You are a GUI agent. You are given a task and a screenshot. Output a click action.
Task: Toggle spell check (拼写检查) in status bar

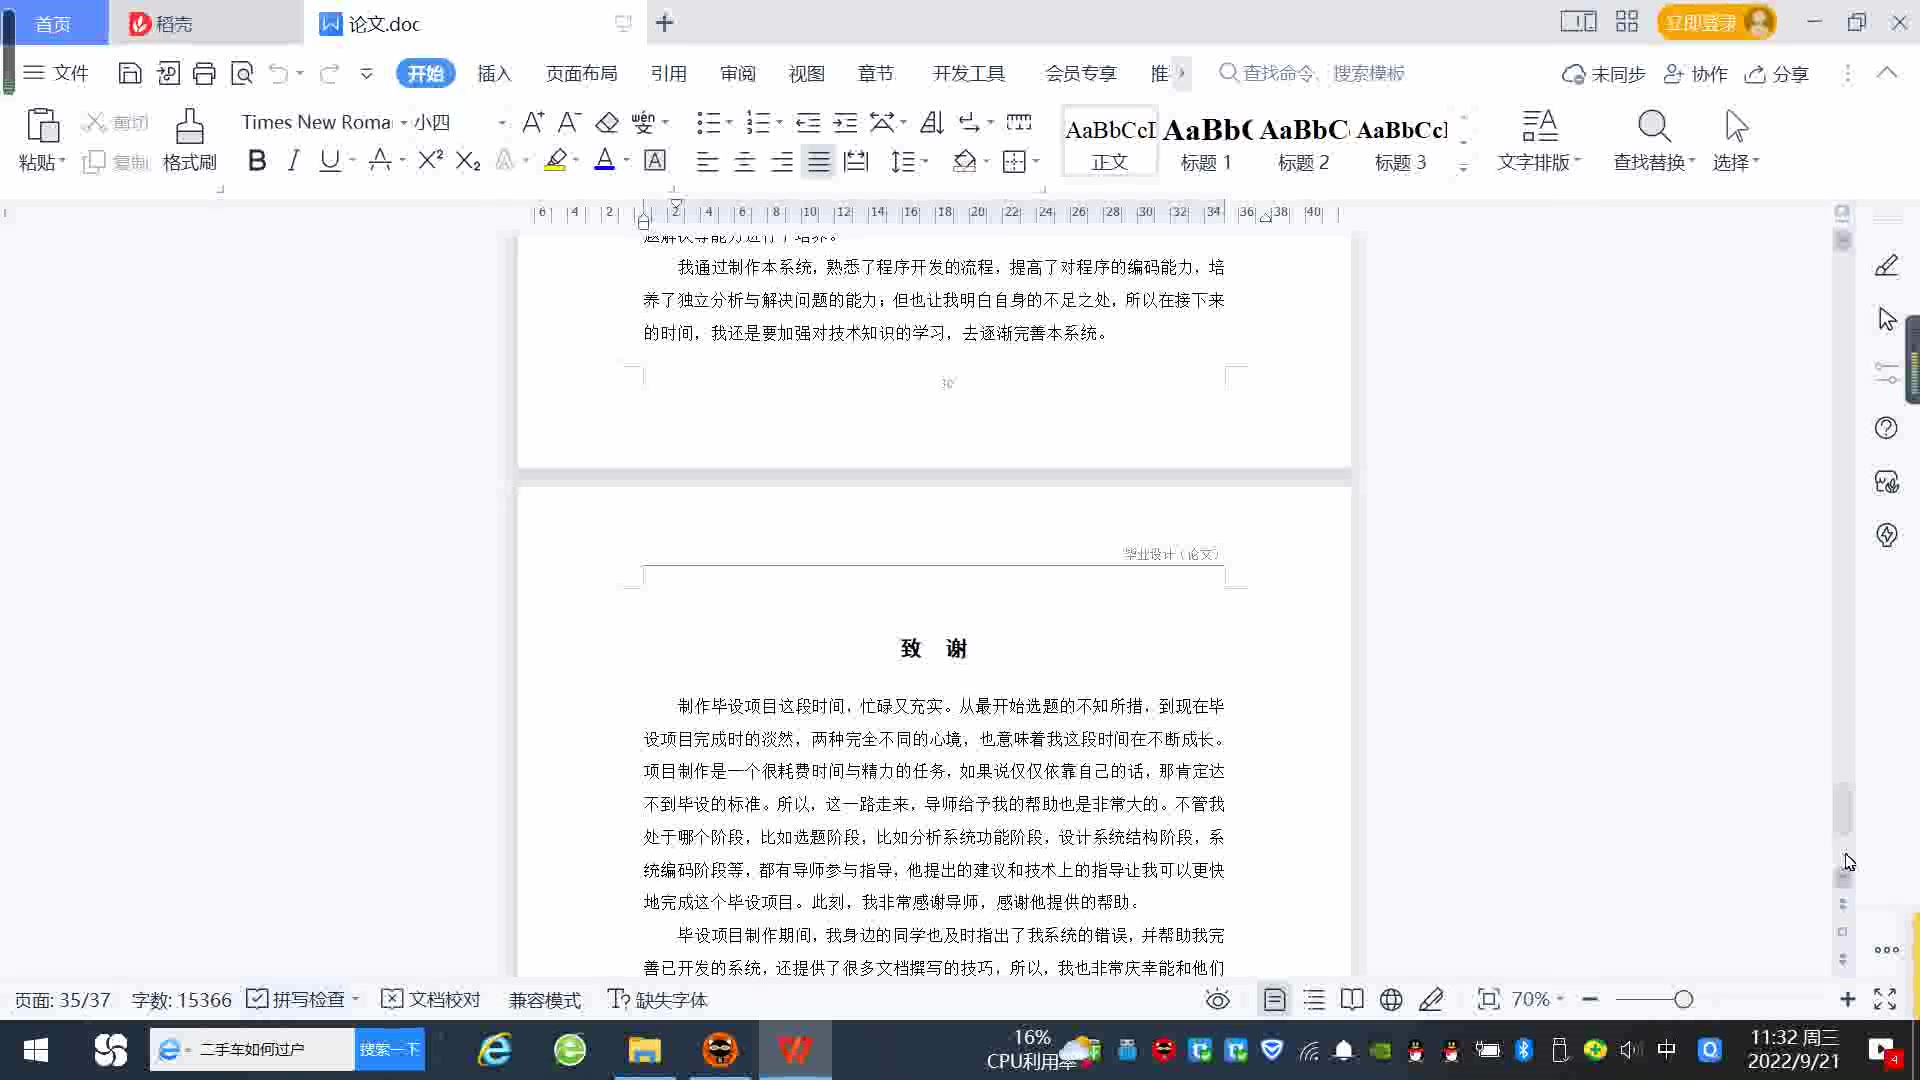(x=297, y=1000)
